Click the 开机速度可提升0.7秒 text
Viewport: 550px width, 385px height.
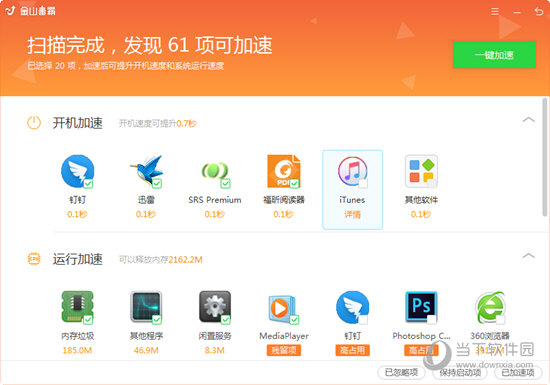pos(157,123)
